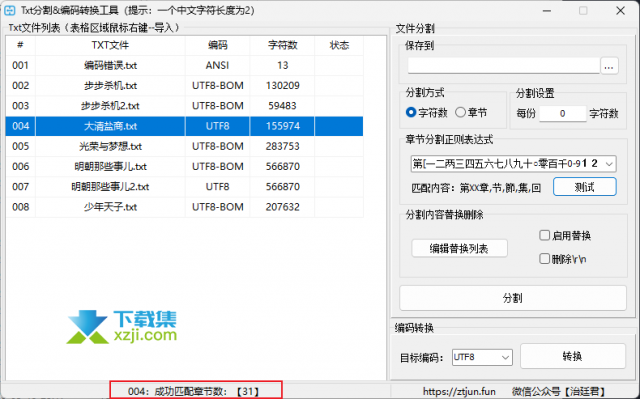Click the 207632 character count cell
The image size is (640, 399).
coord(282,207)
